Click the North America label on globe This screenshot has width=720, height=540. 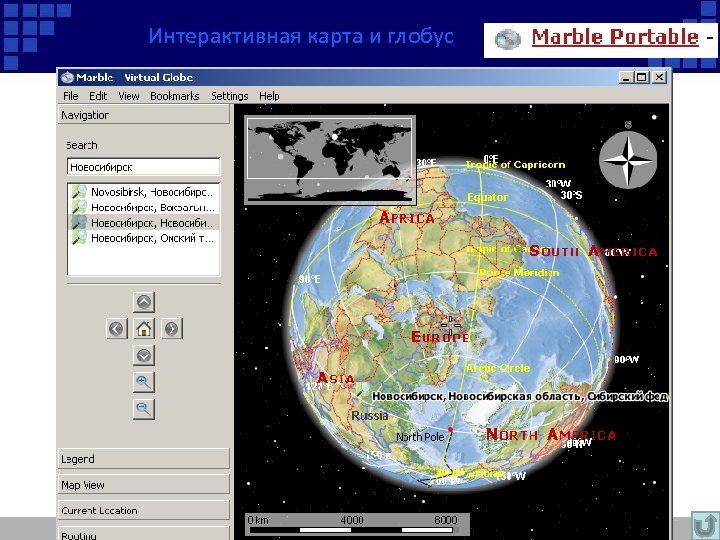(x=551, y=434)
